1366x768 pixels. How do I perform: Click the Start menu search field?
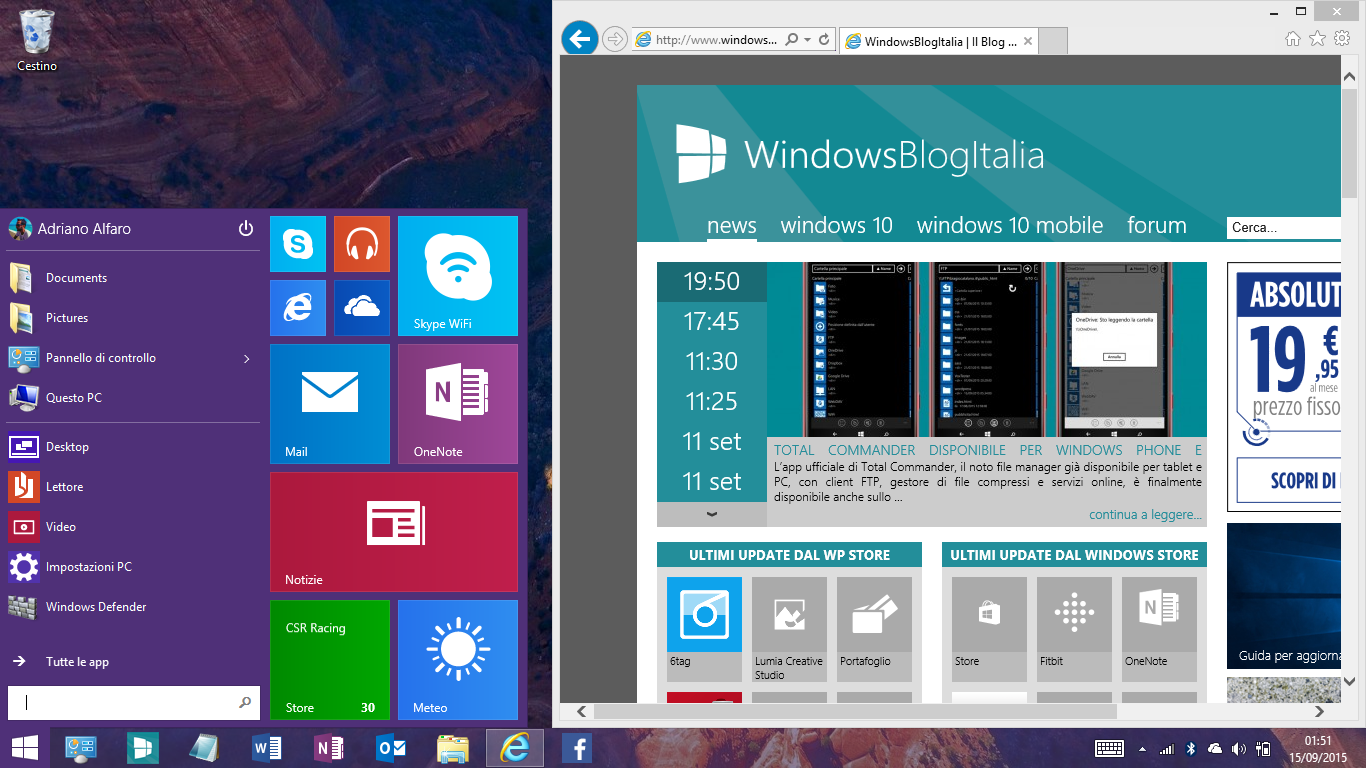point(133,703)
